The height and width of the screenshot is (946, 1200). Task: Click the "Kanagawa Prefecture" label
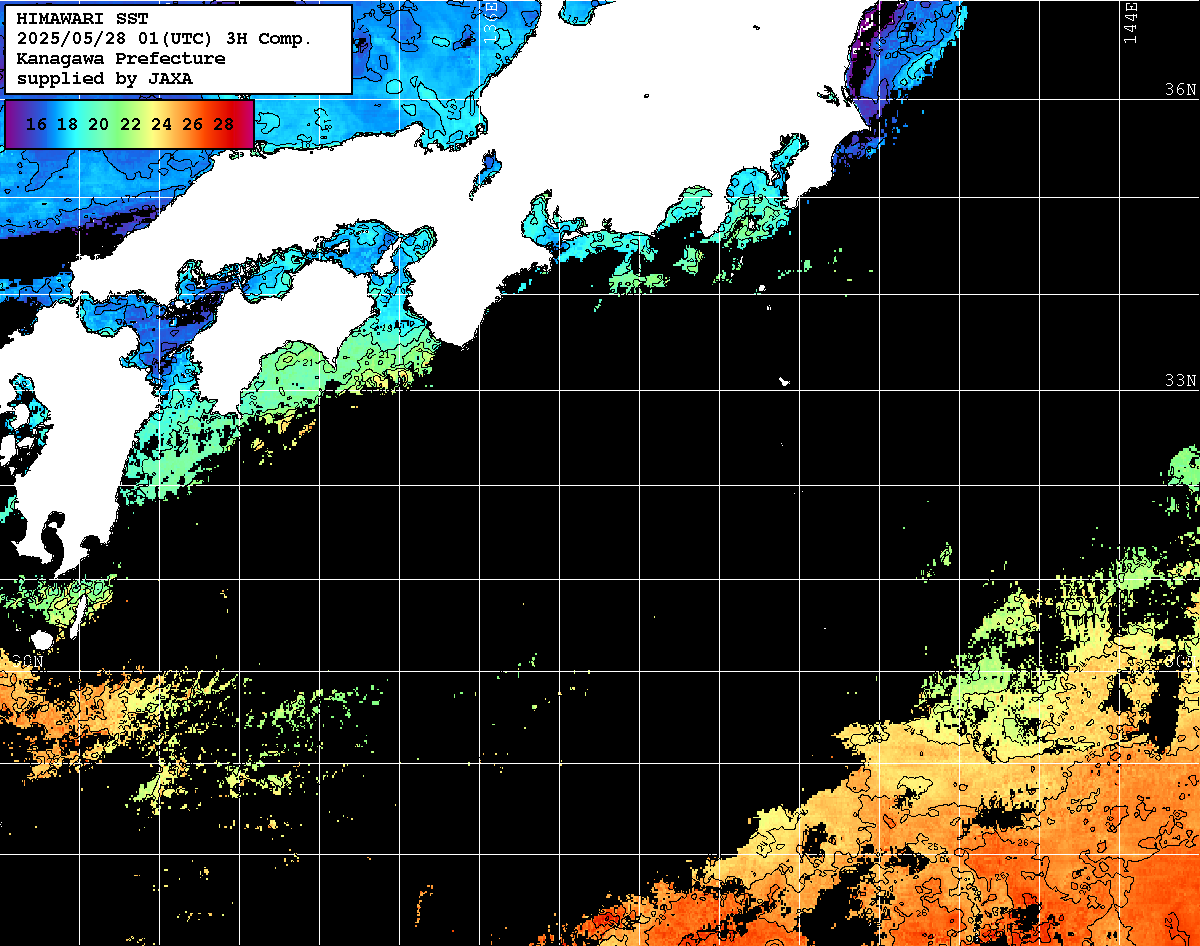[121, 59]
